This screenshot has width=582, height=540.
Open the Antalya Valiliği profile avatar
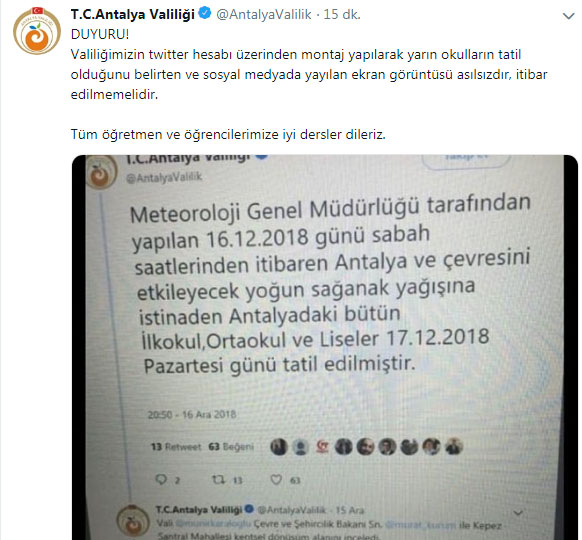tap(37, 31)
